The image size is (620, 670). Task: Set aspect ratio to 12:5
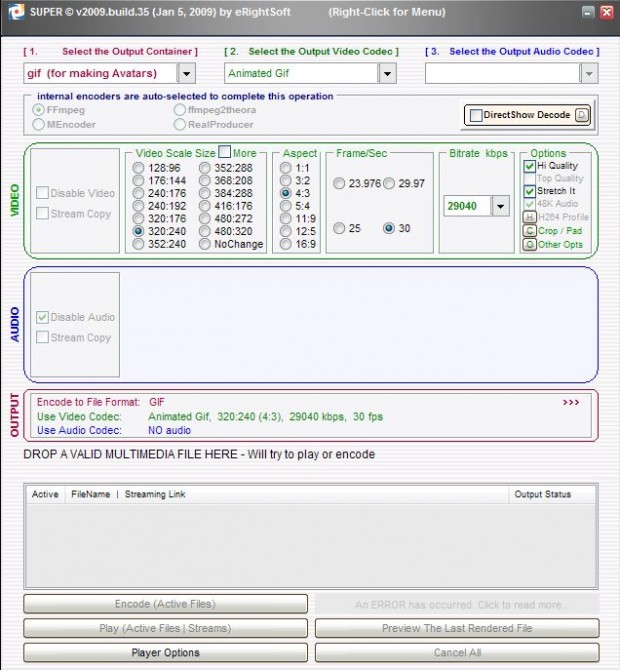point(285,231)
